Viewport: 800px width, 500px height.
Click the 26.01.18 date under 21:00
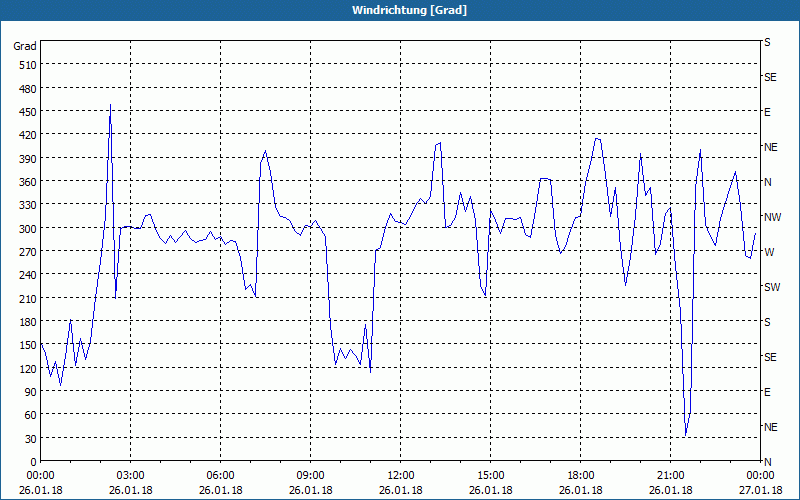(x=670, y=490)
